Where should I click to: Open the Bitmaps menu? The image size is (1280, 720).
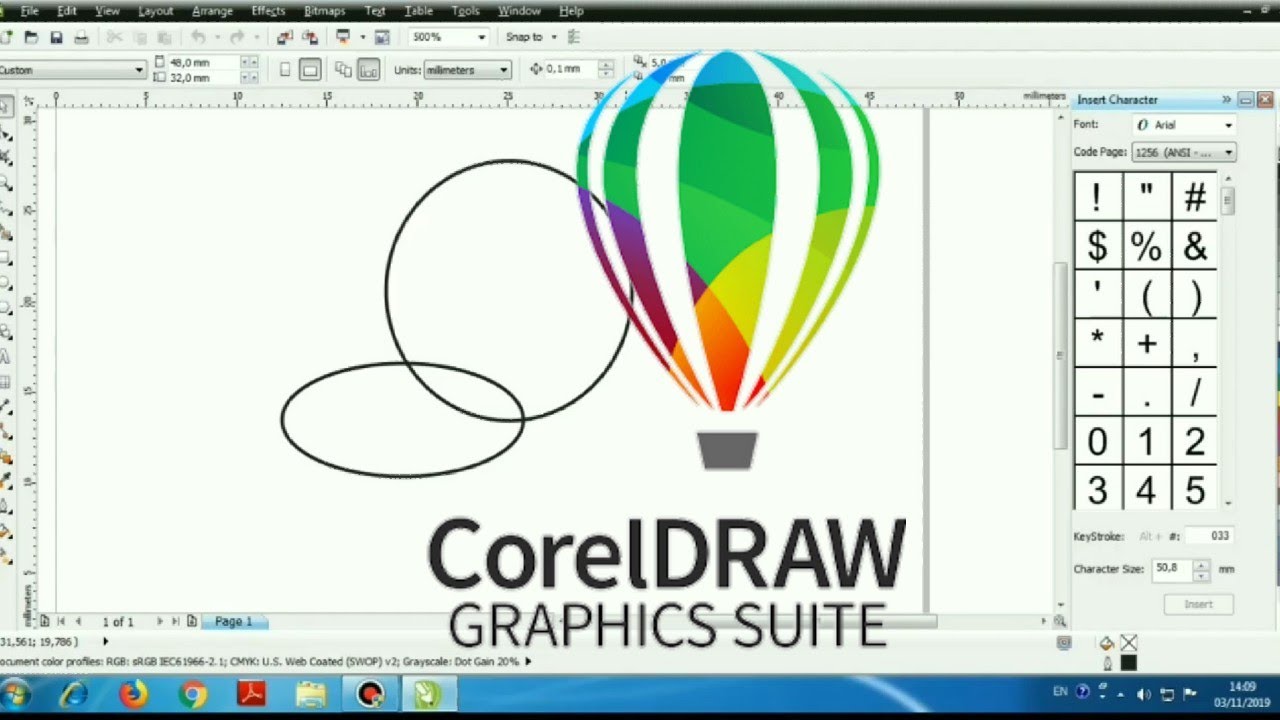(x=324, y=11)
